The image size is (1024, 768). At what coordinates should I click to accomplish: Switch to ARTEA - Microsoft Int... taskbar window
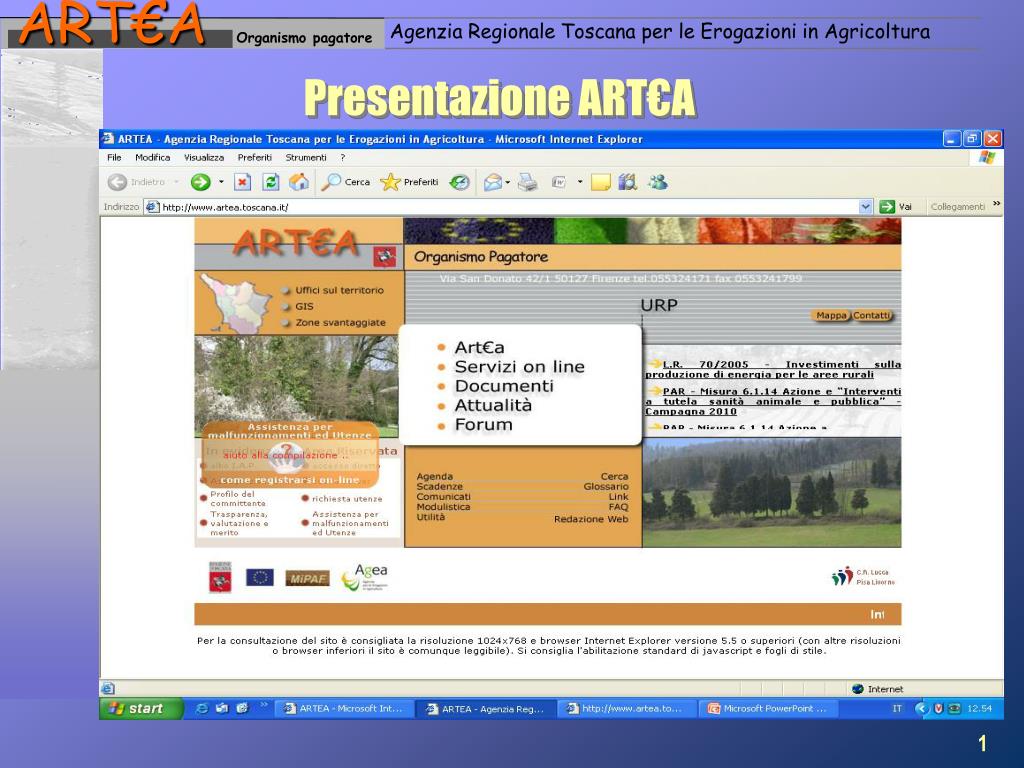[x=345, y=709]
